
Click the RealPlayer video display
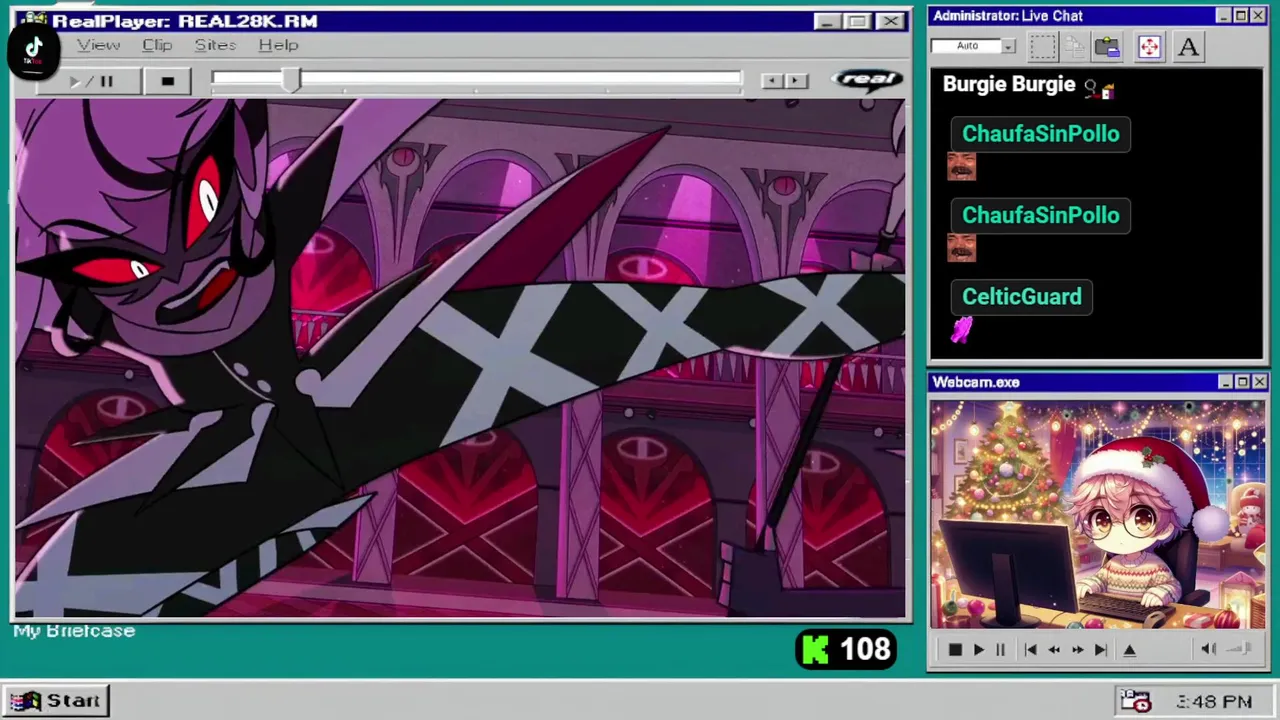460,358
